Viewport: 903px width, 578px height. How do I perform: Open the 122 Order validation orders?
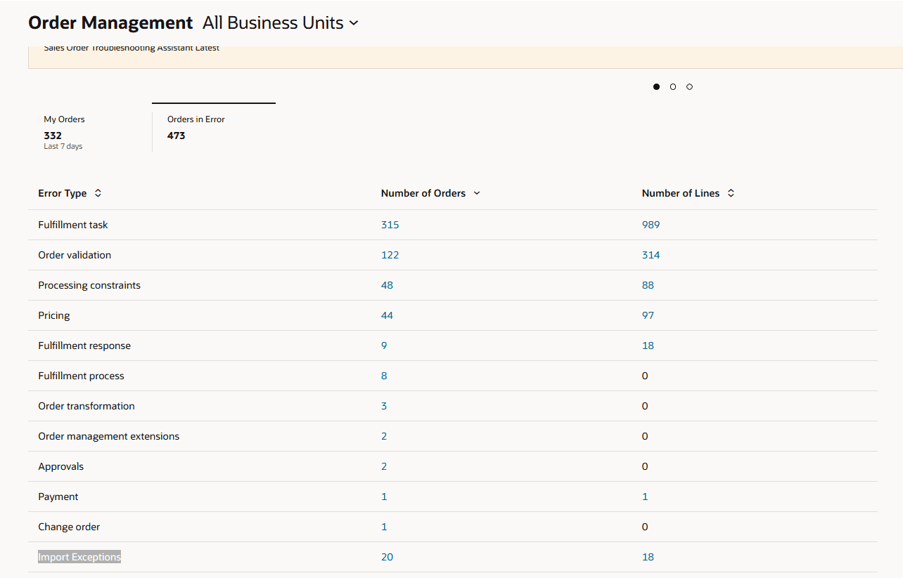click(x=390, y=255)
